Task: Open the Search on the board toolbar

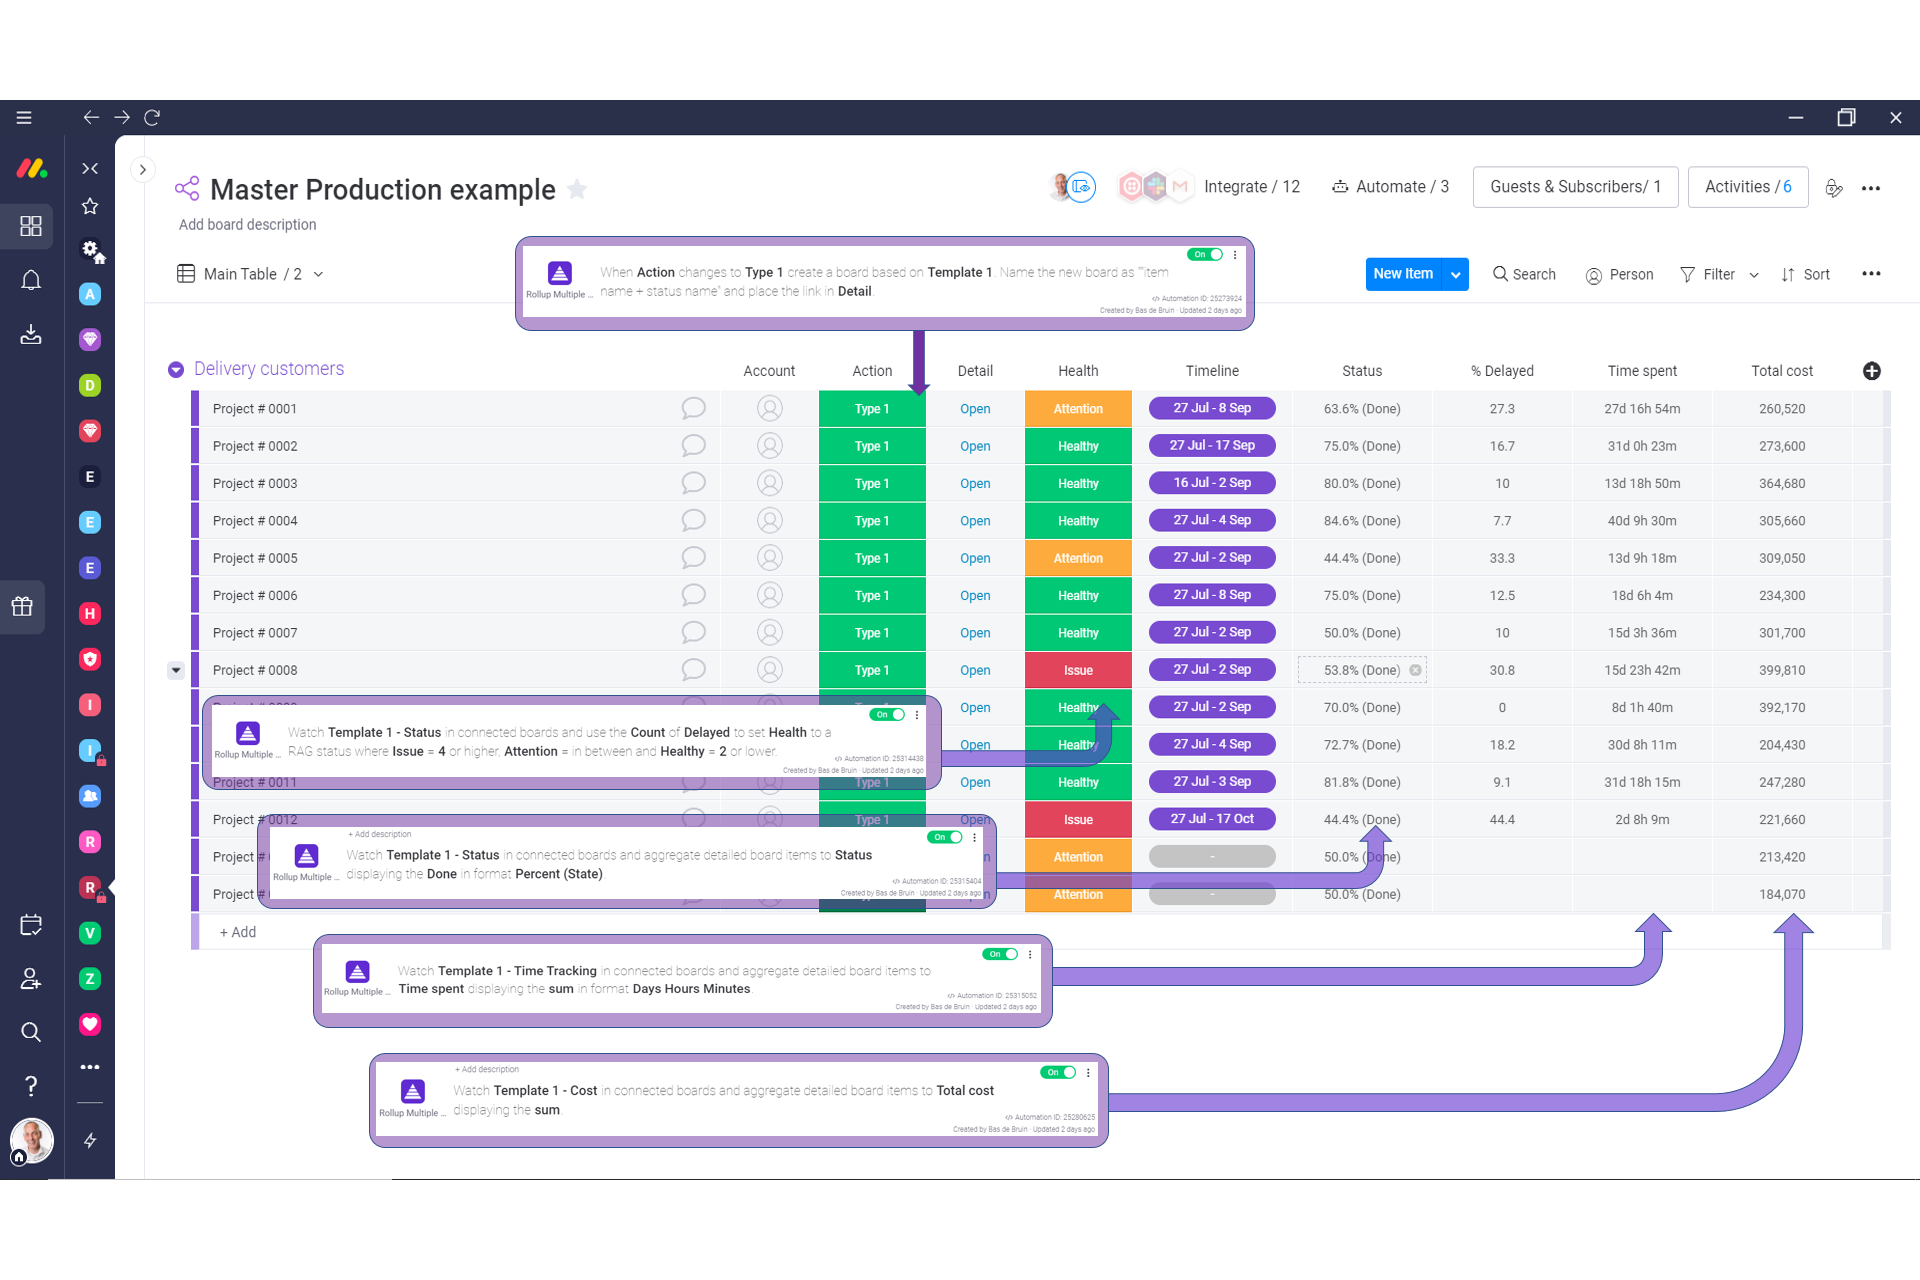Action: [x=1524, y=274]
